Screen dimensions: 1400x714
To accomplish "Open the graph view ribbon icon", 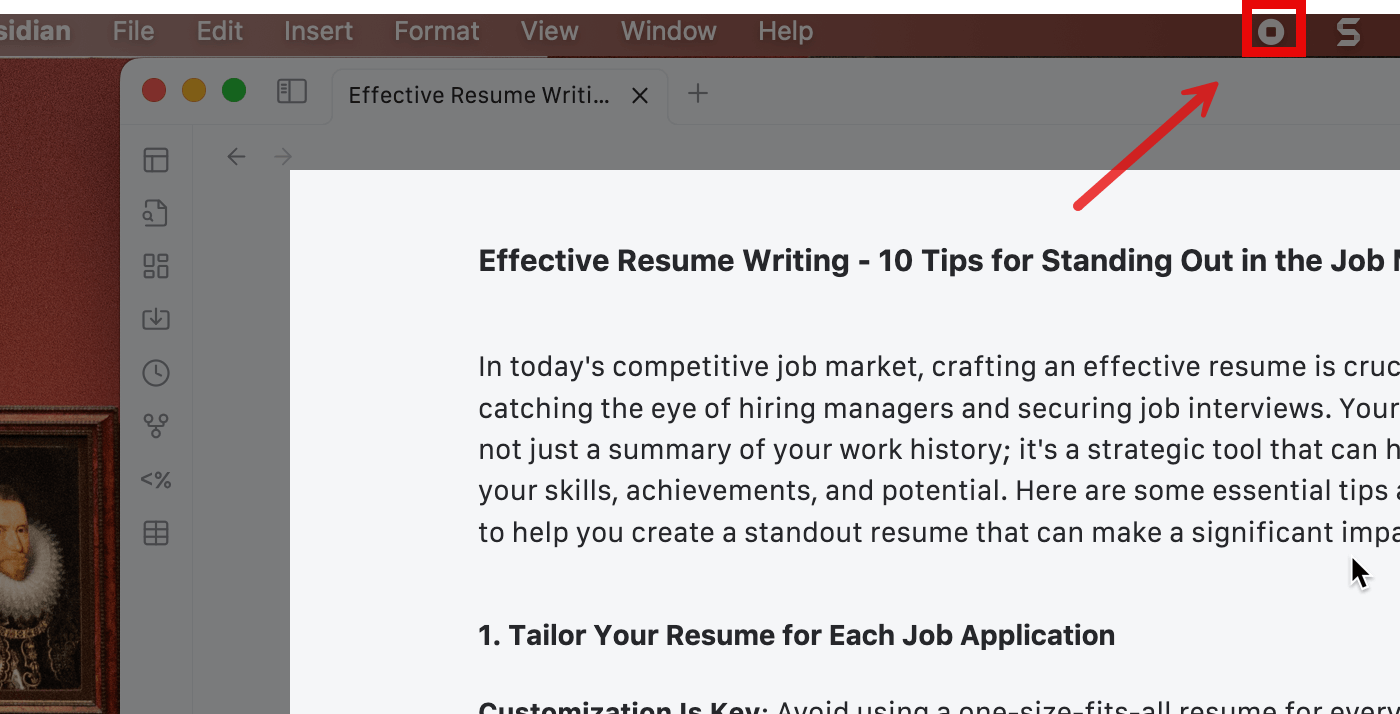I will [156, 426].
